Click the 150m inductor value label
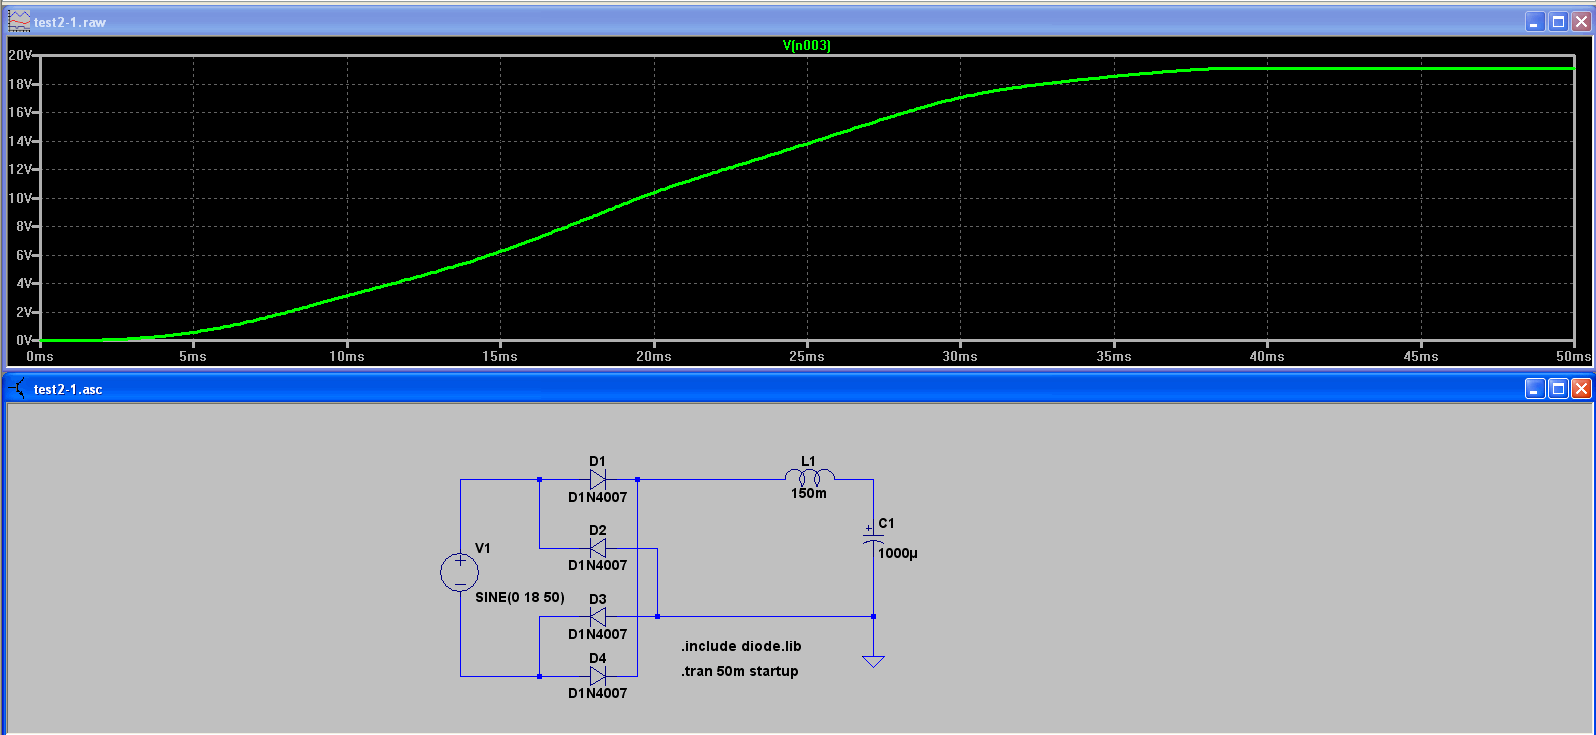The height and width of the screenshot is (735, 1596). [809, 493]
